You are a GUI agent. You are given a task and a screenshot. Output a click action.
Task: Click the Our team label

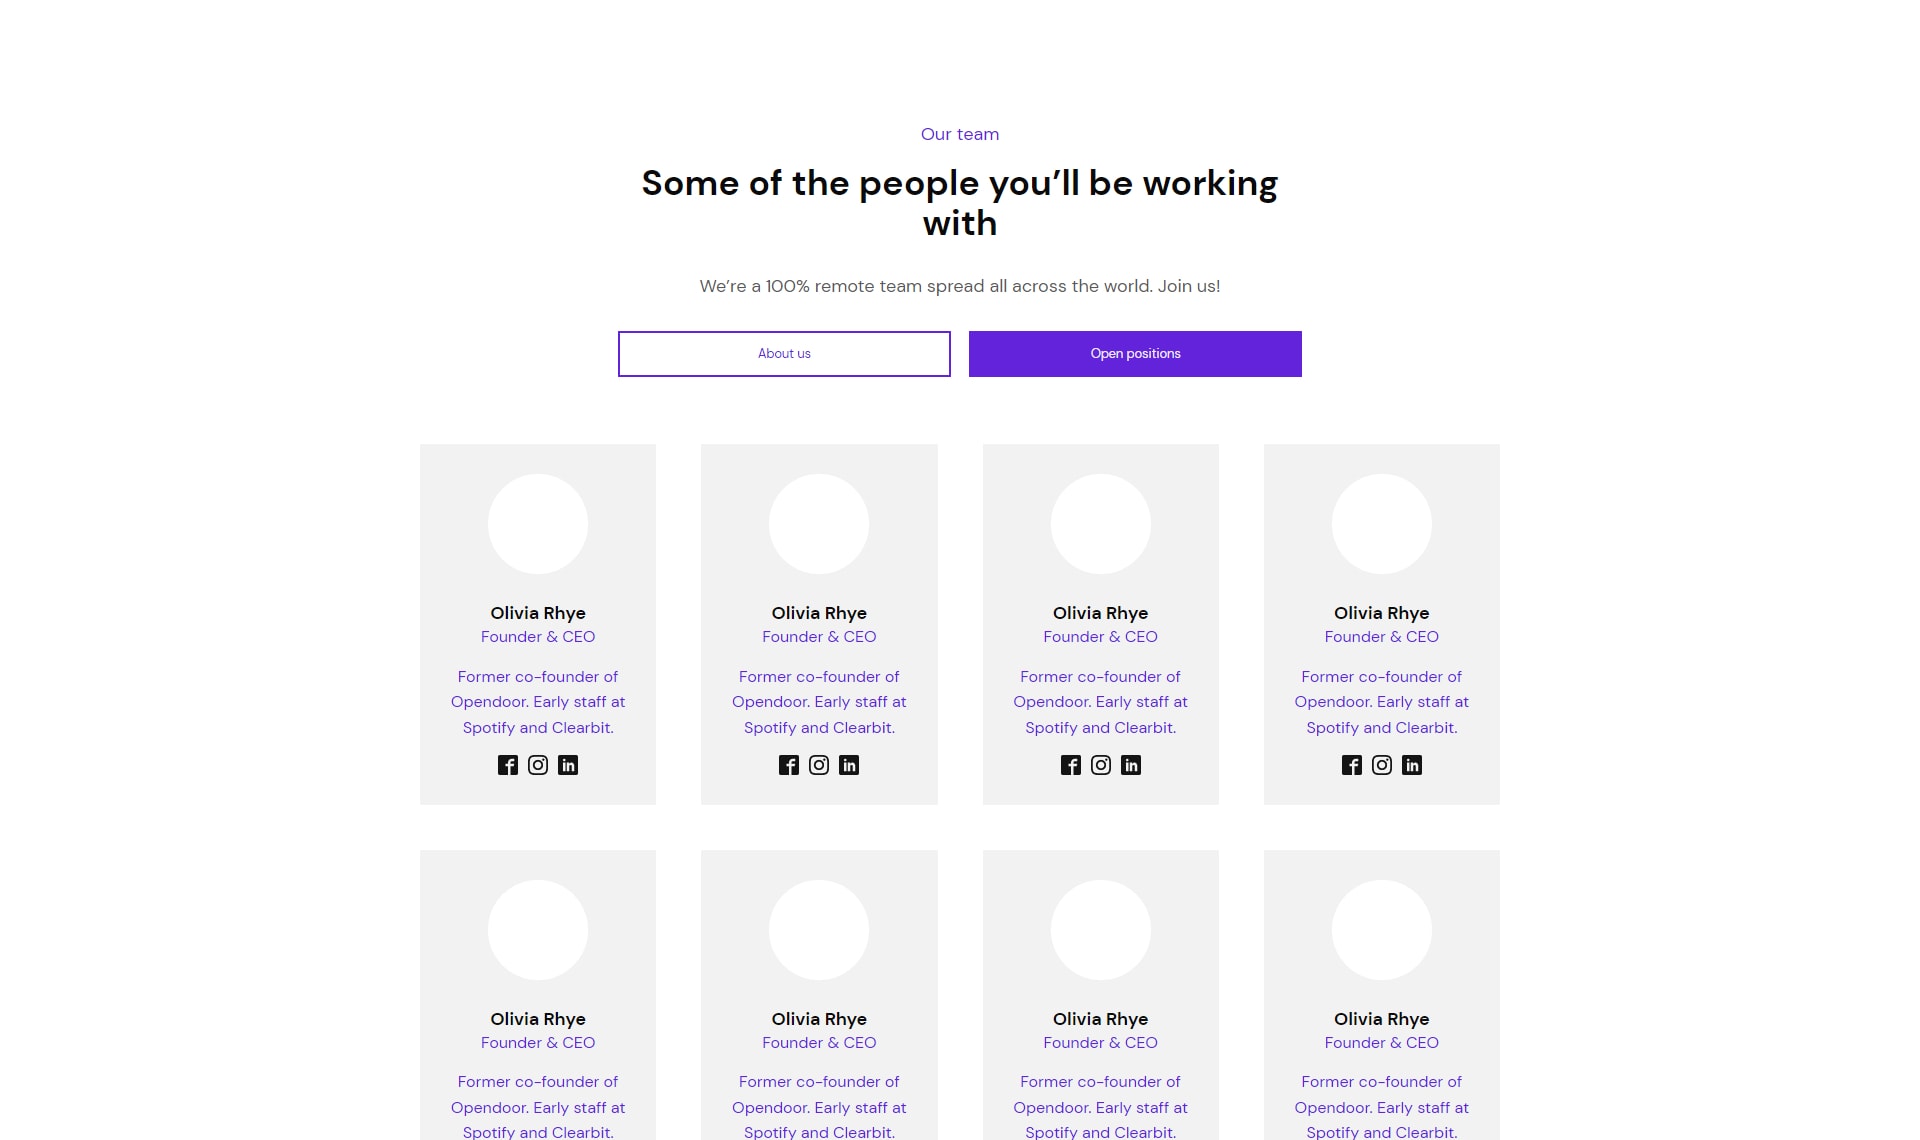960,134
